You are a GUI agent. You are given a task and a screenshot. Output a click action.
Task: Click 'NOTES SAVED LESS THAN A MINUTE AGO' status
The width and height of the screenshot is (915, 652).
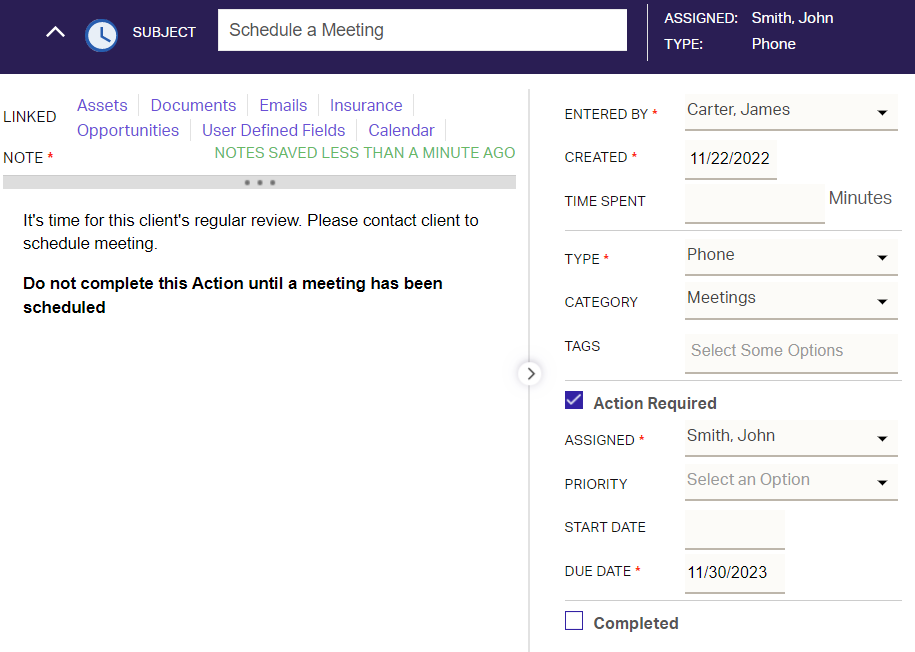(365, 153)
